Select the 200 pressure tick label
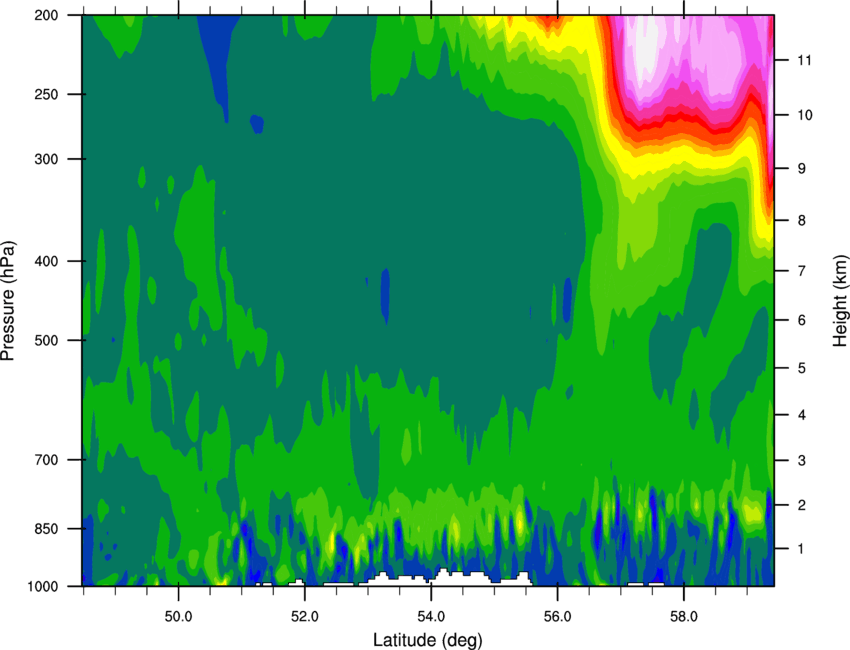 pos(47,16)
